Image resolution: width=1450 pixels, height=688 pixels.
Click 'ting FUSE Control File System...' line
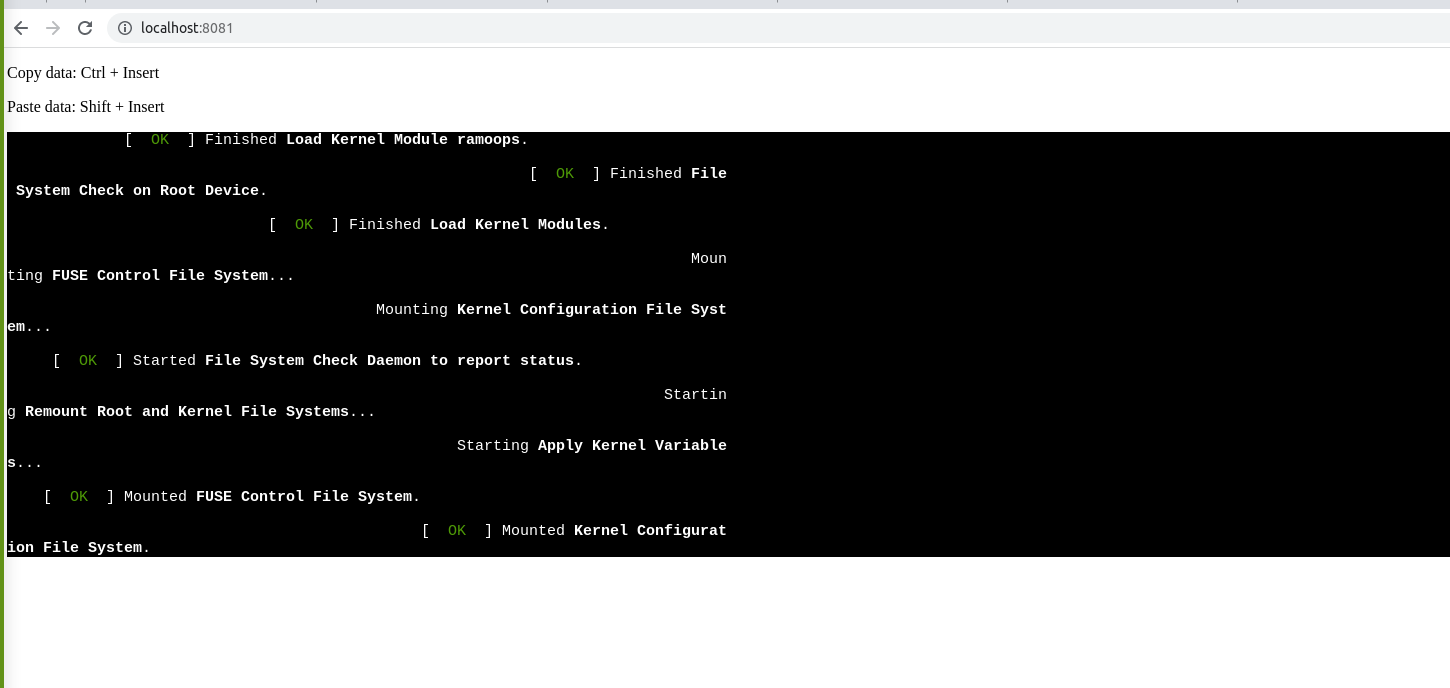point(151,276)
